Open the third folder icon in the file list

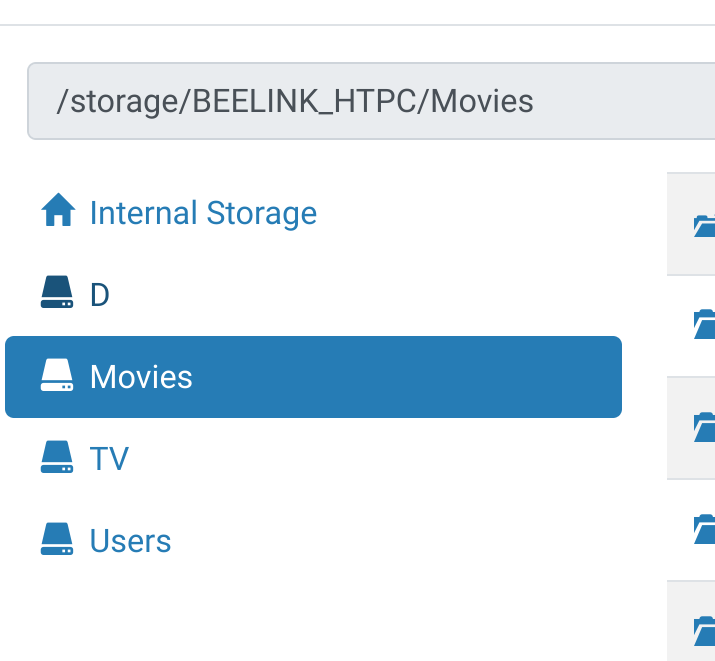[705, 426]
